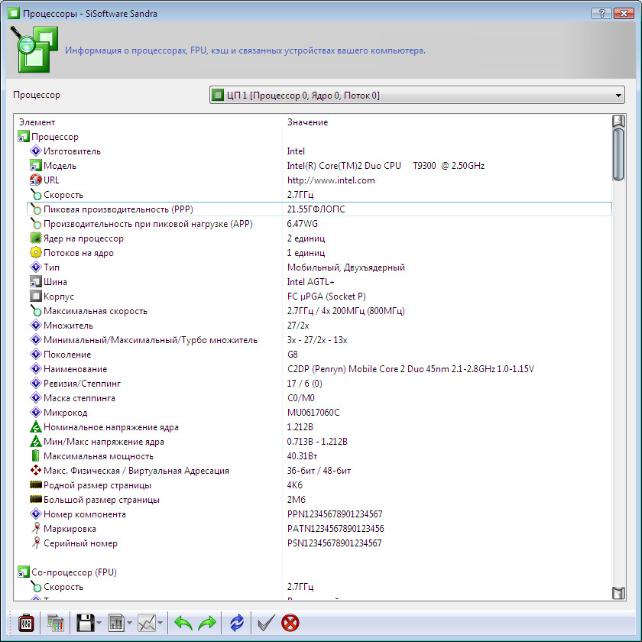Click the 'MU0617060C' microcode value
This screenshot has width=642, height=642.
[313, 413]
